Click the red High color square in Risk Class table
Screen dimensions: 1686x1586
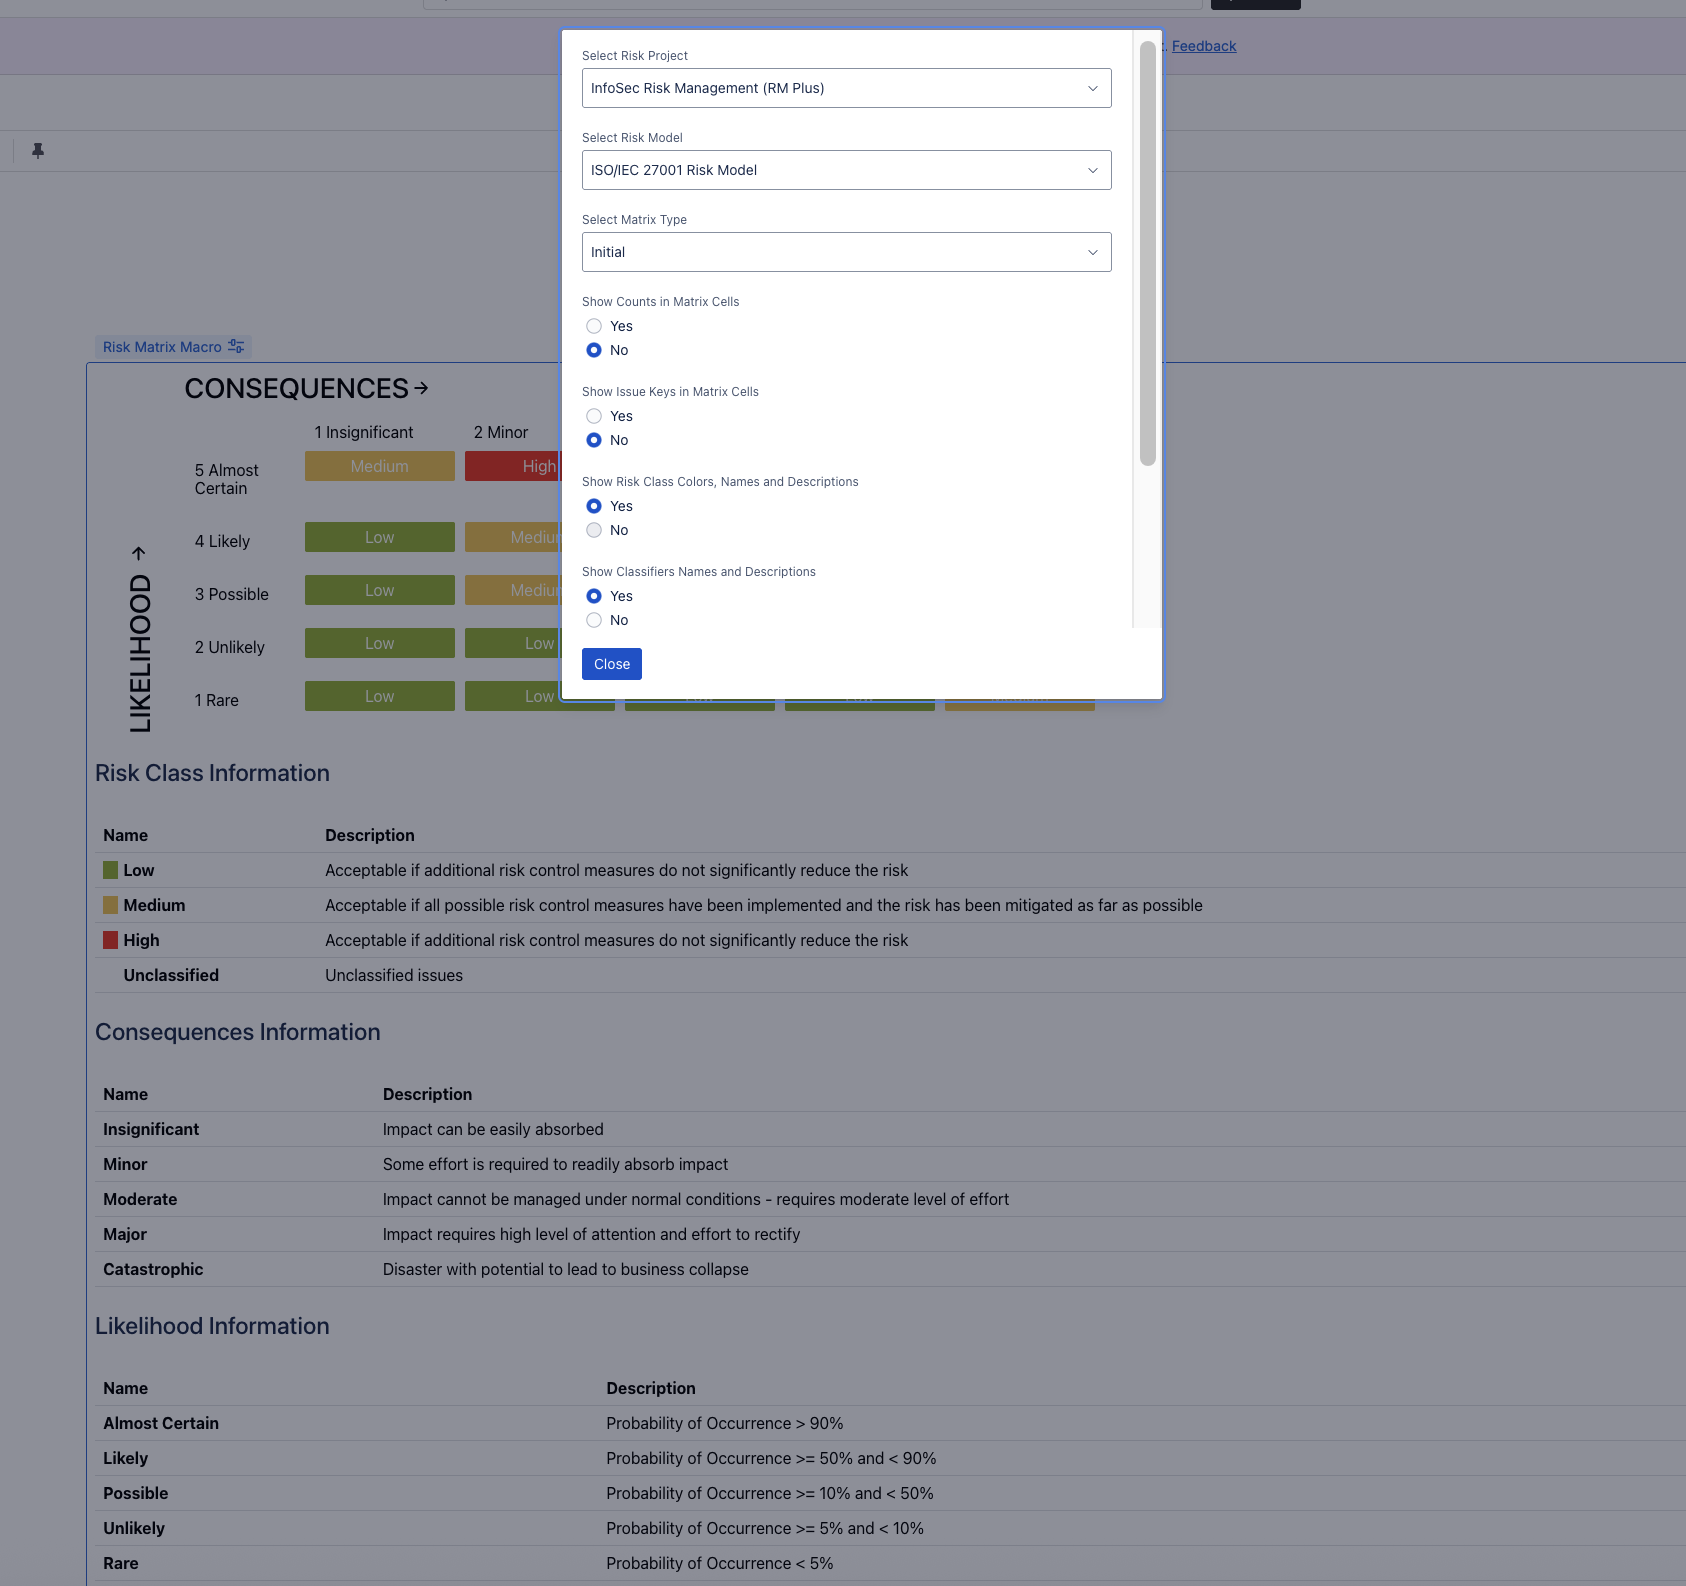point(111,940)
